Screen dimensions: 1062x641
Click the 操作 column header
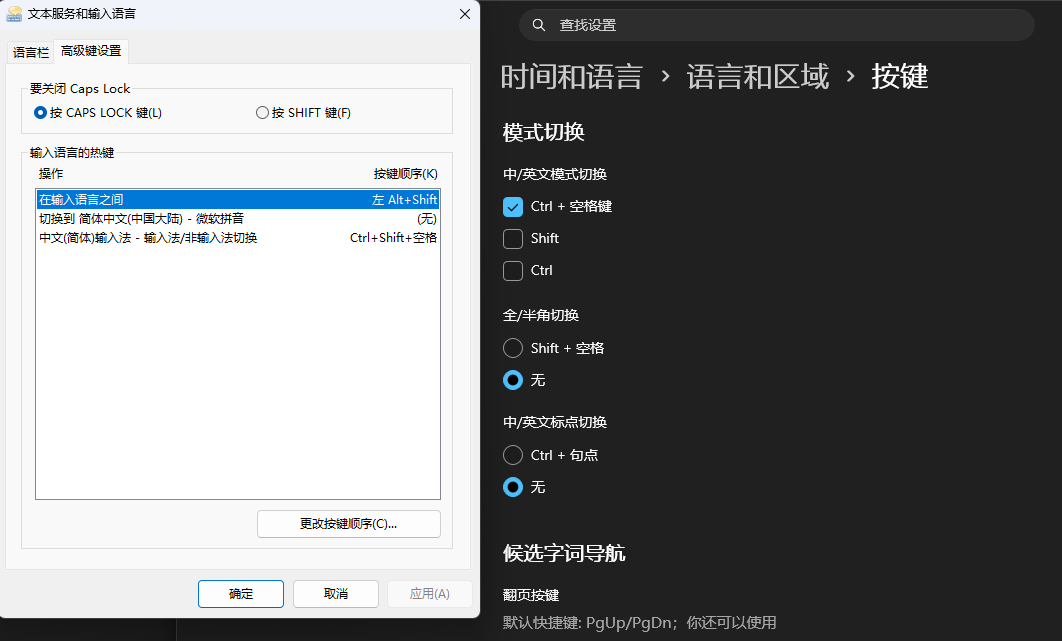51,174
